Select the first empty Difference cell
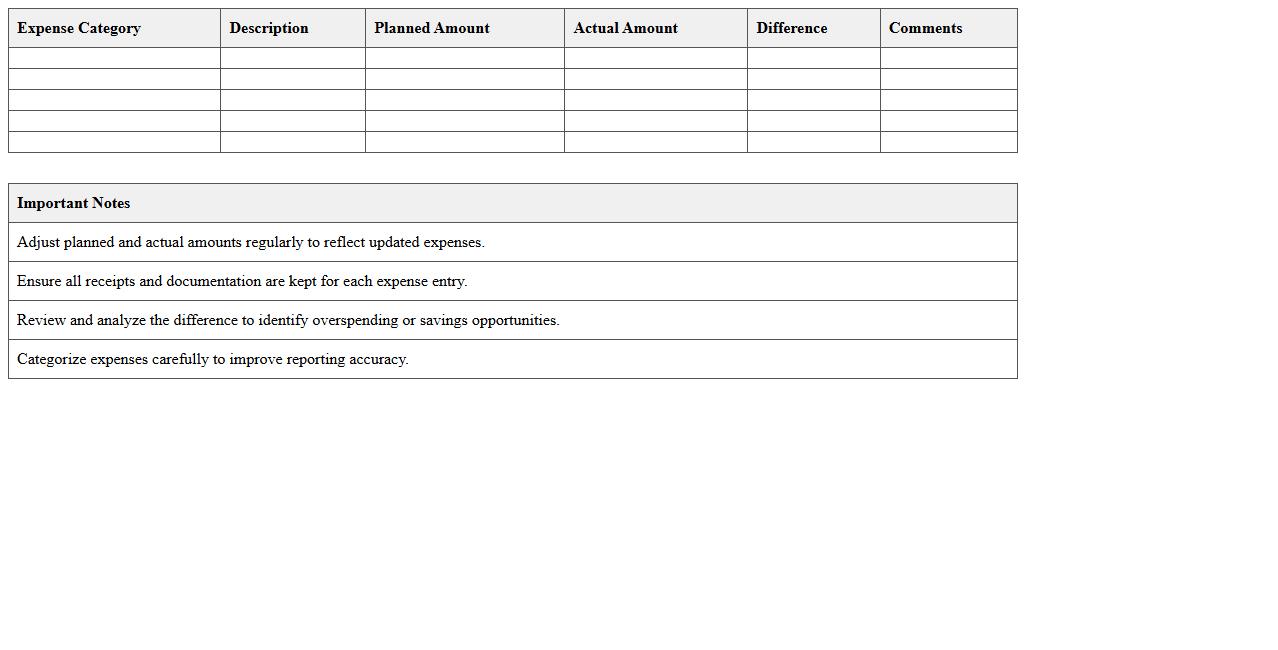Screen dimensions: 1278x650 click(x=813, y=58)
